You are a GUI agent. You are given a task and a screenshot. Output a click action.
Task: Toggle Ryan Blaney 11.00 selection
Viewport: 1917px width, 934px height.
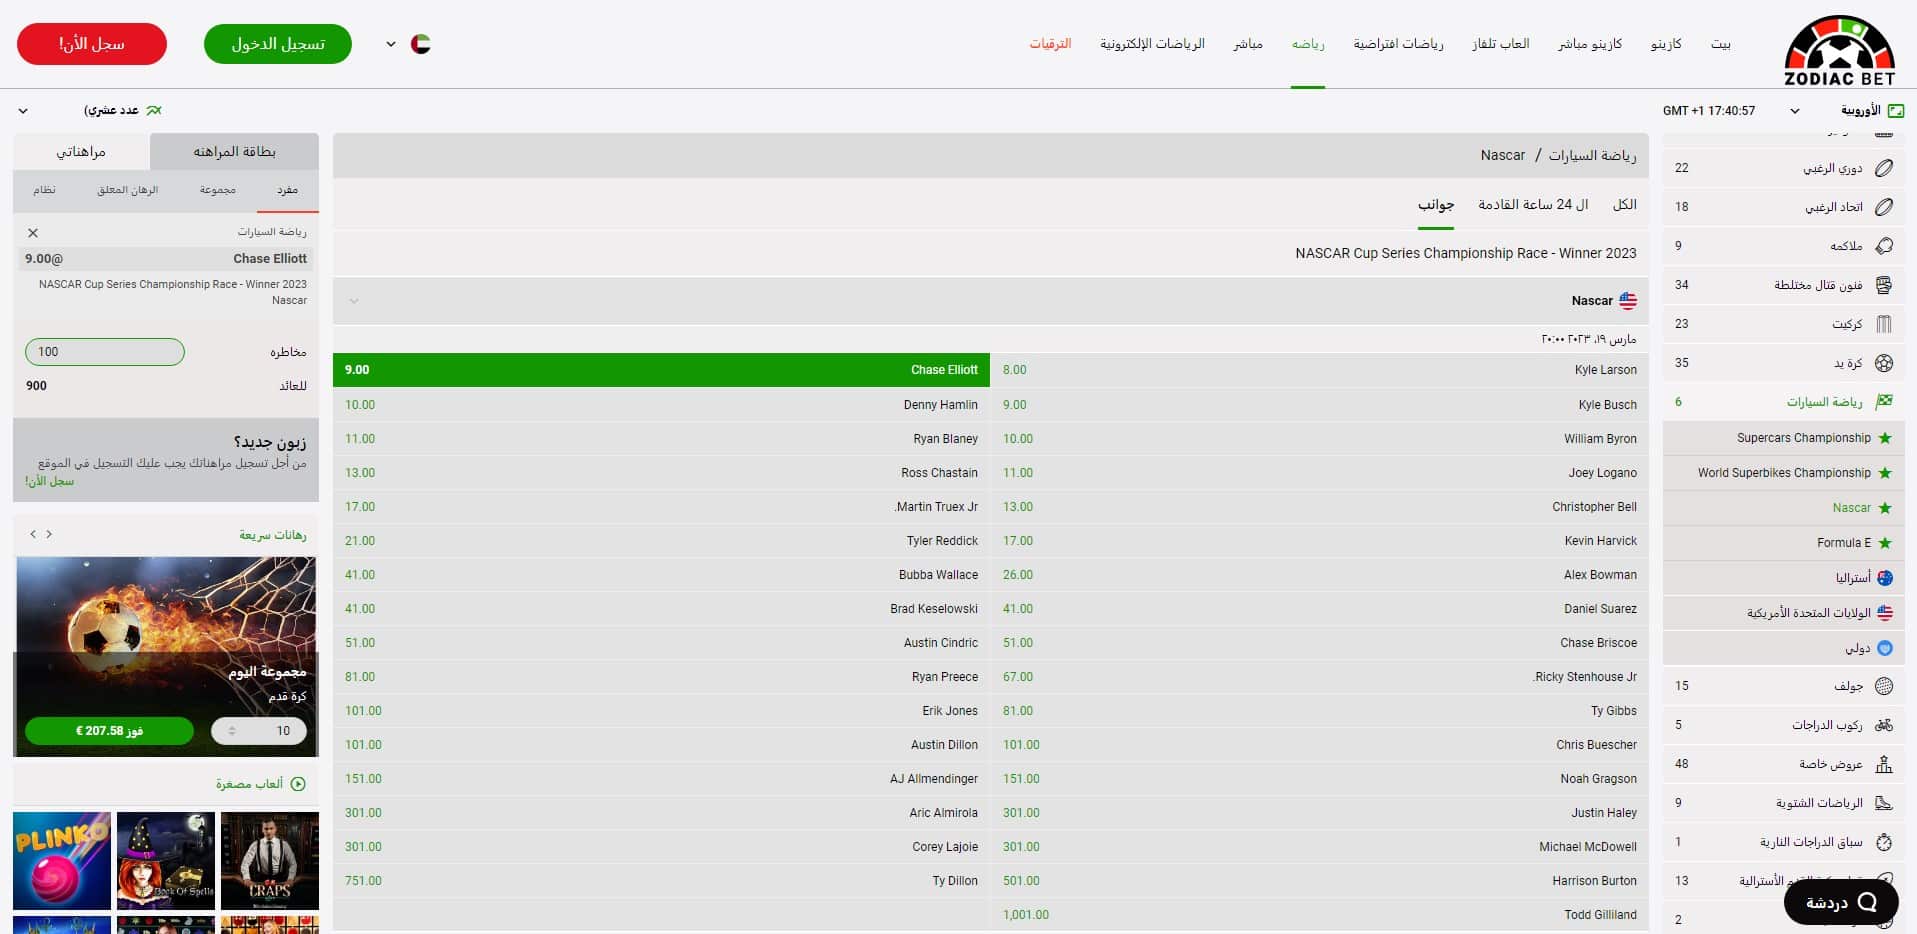[661, 439]
